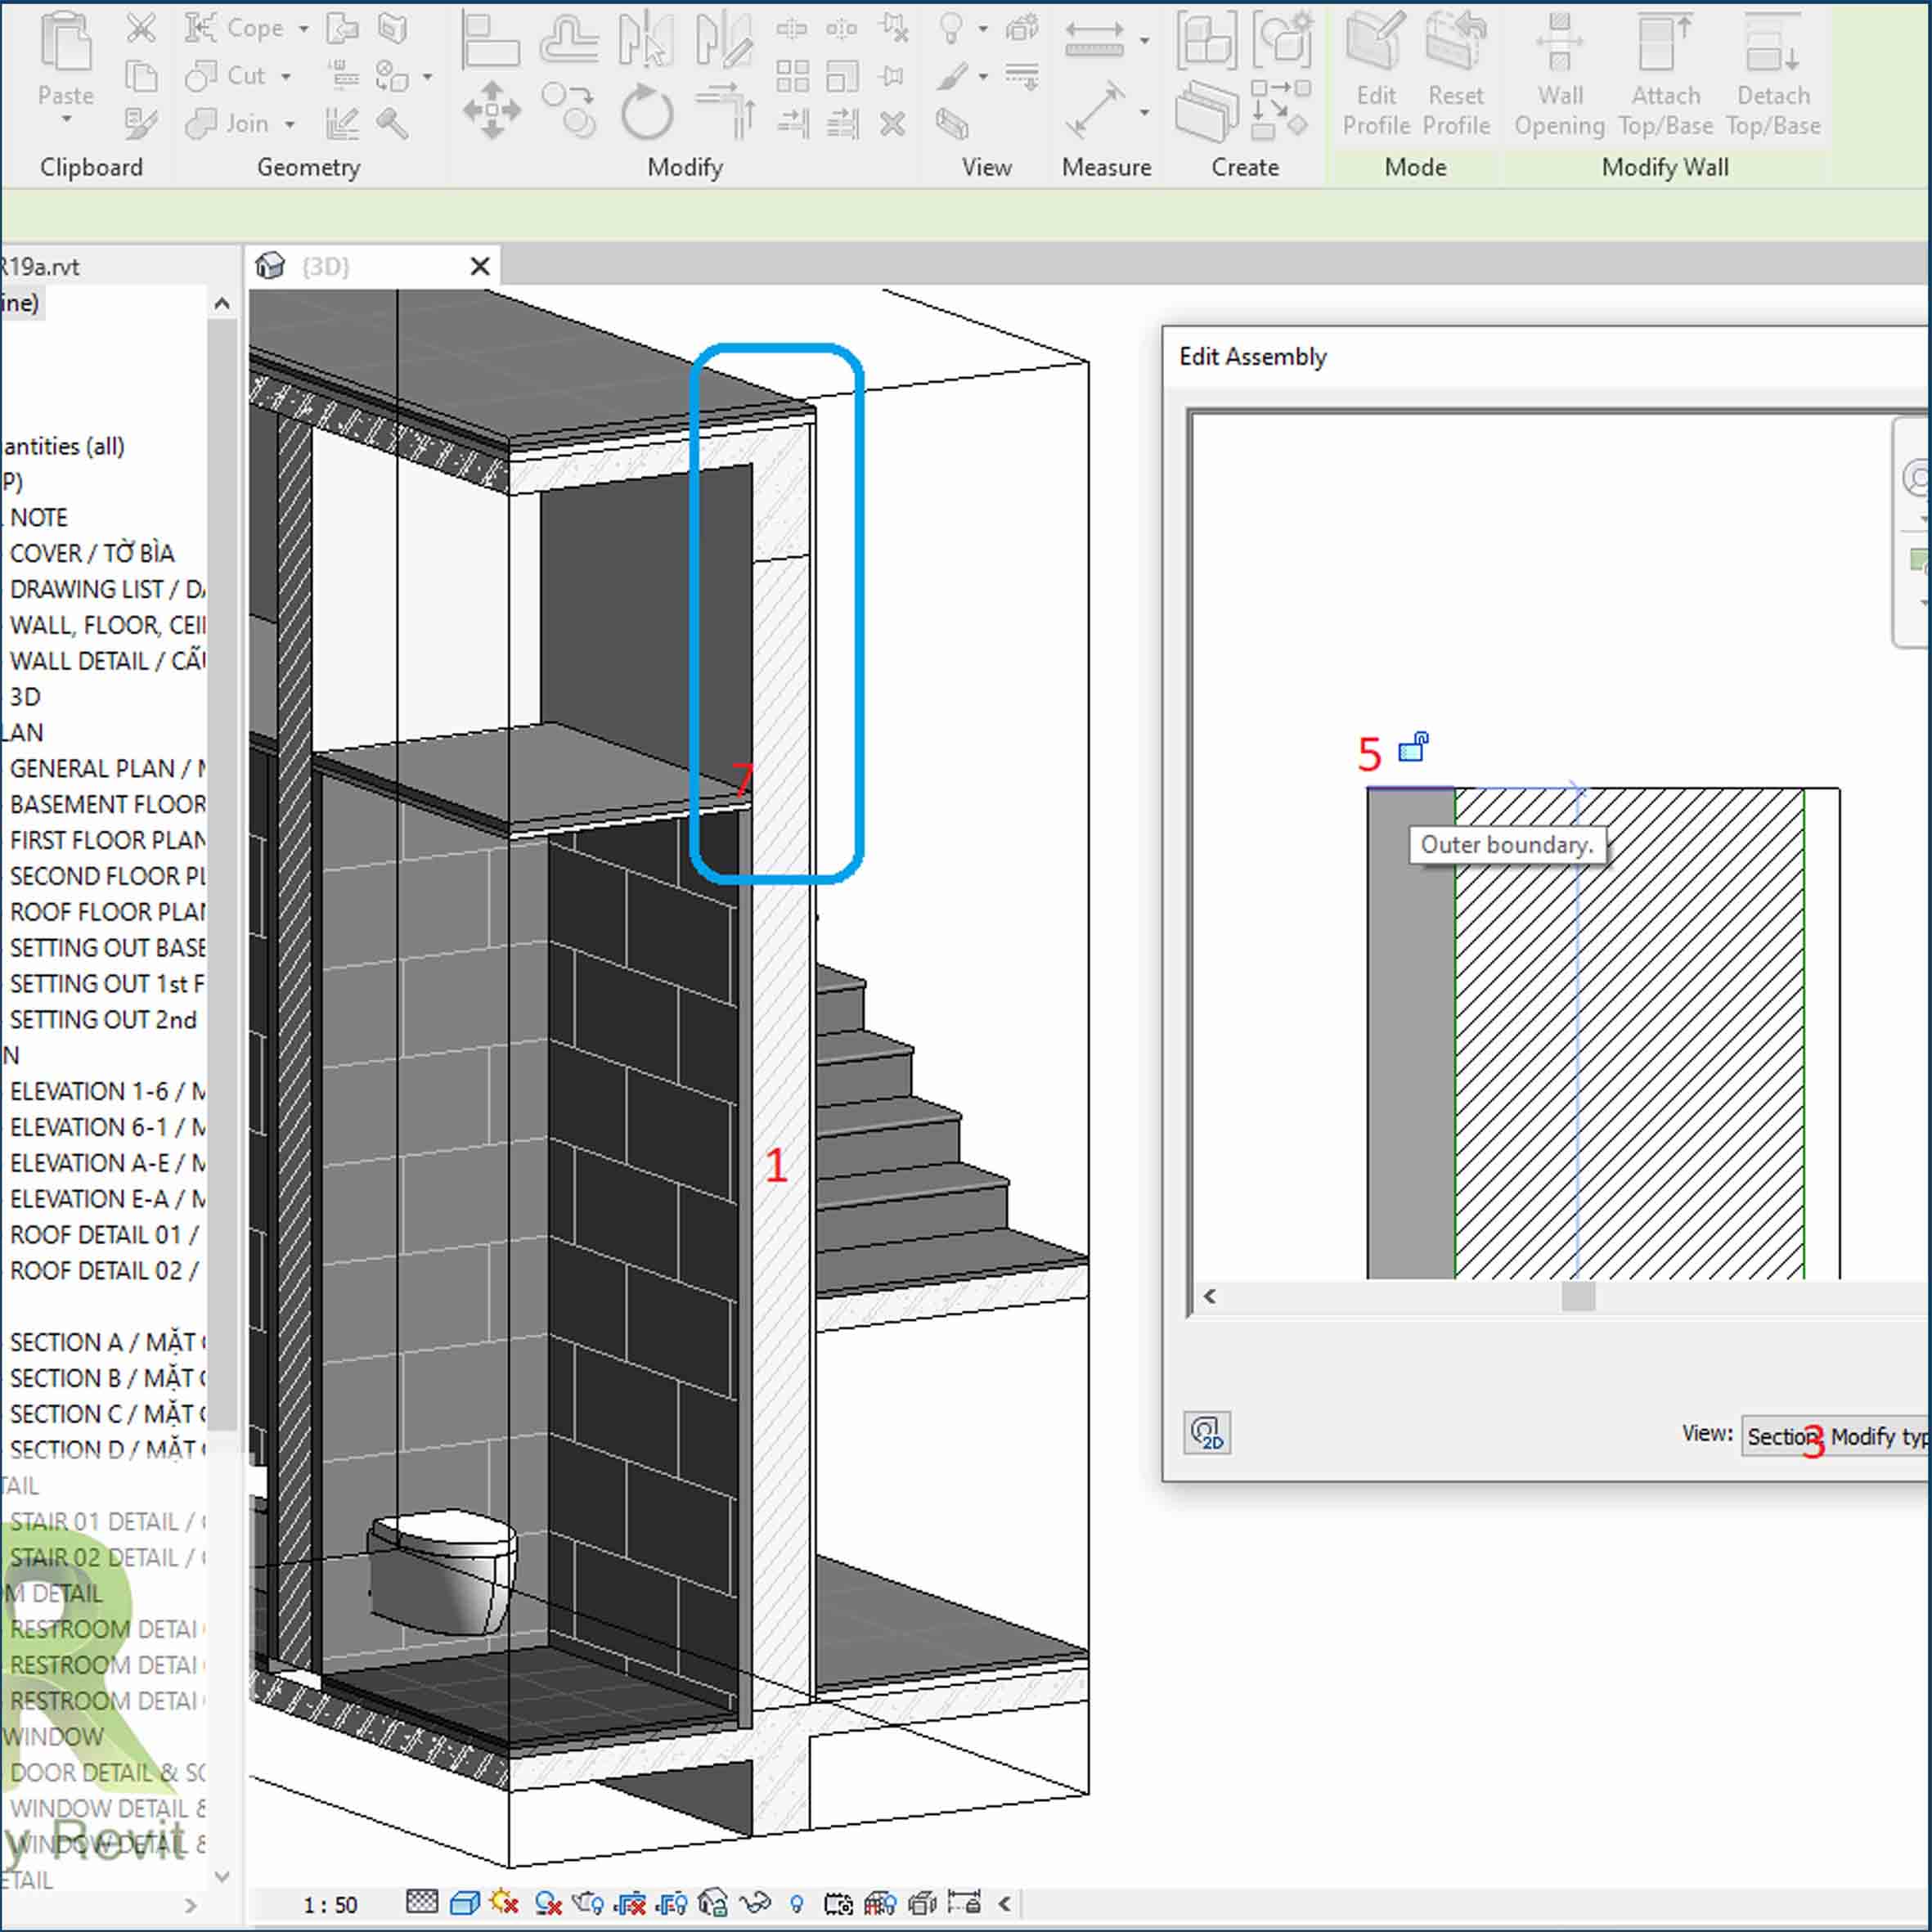This screenshot has width=1932, height=1932.
Task: Toggle 2D preview zoom icon in Edit Assembly
Action: tap(1207, 1433)
